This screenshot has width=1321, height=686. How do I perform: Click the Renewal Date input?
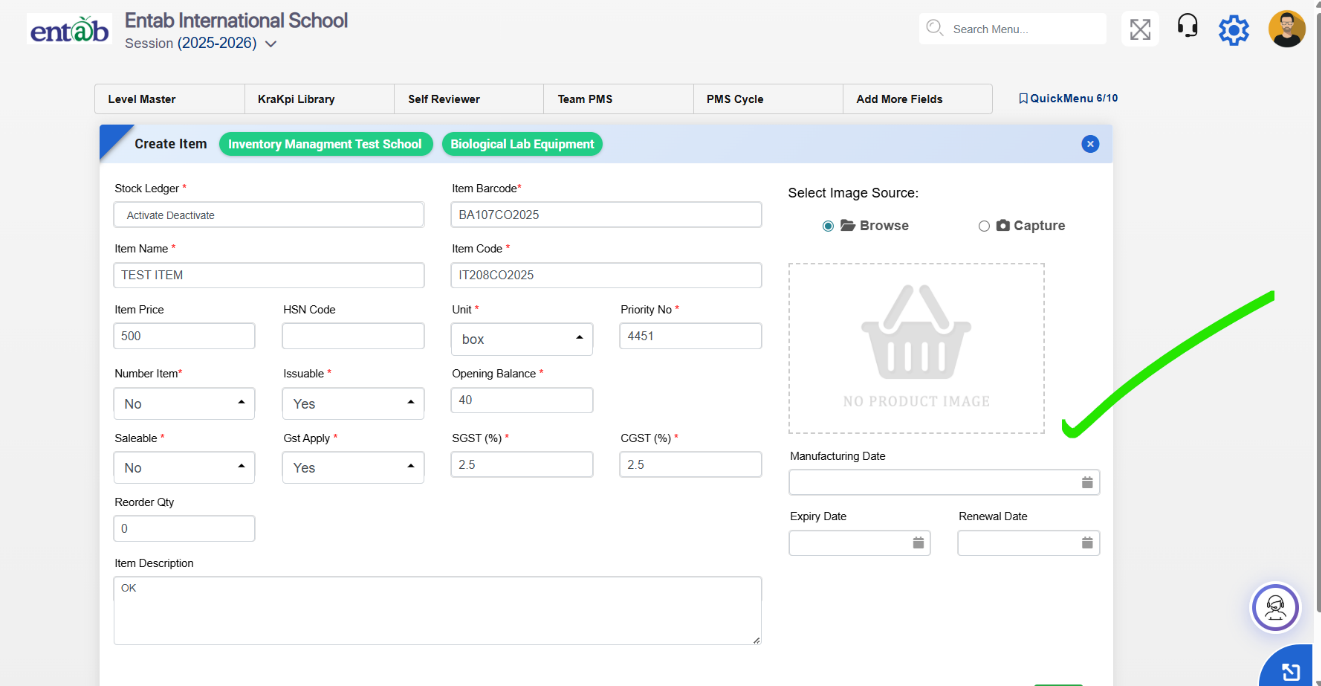coord(1028,543)
